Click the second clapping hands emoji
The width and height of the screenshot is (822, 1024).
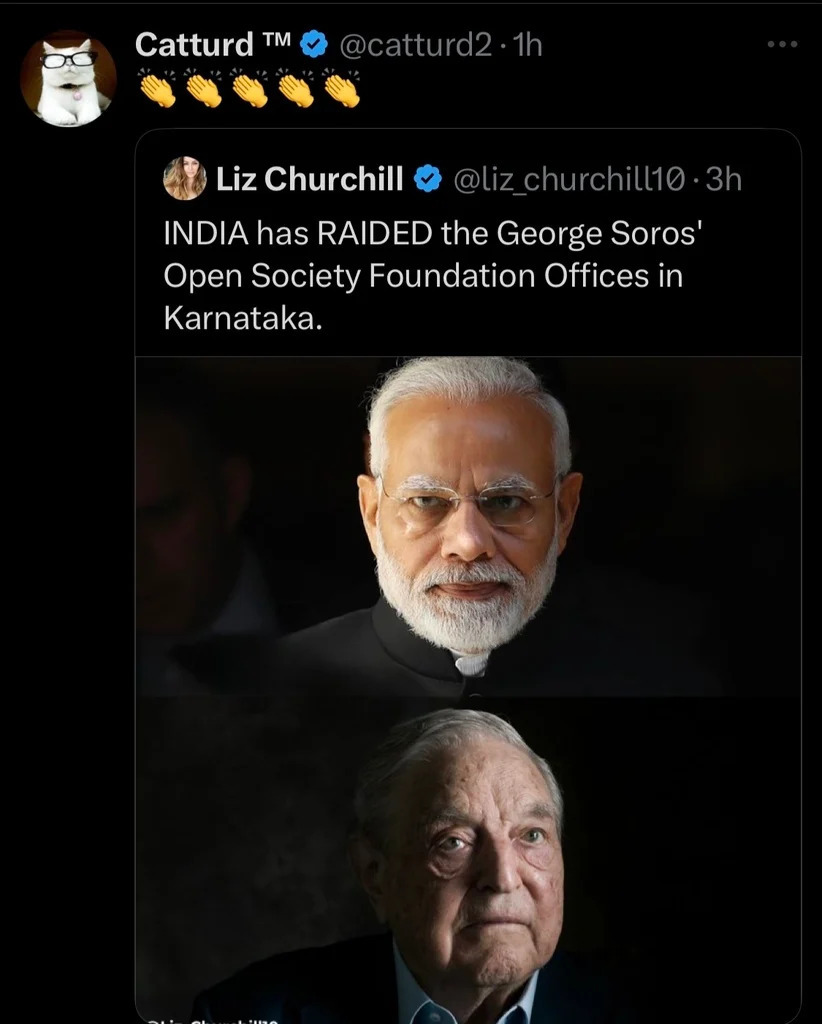point(204,90)
